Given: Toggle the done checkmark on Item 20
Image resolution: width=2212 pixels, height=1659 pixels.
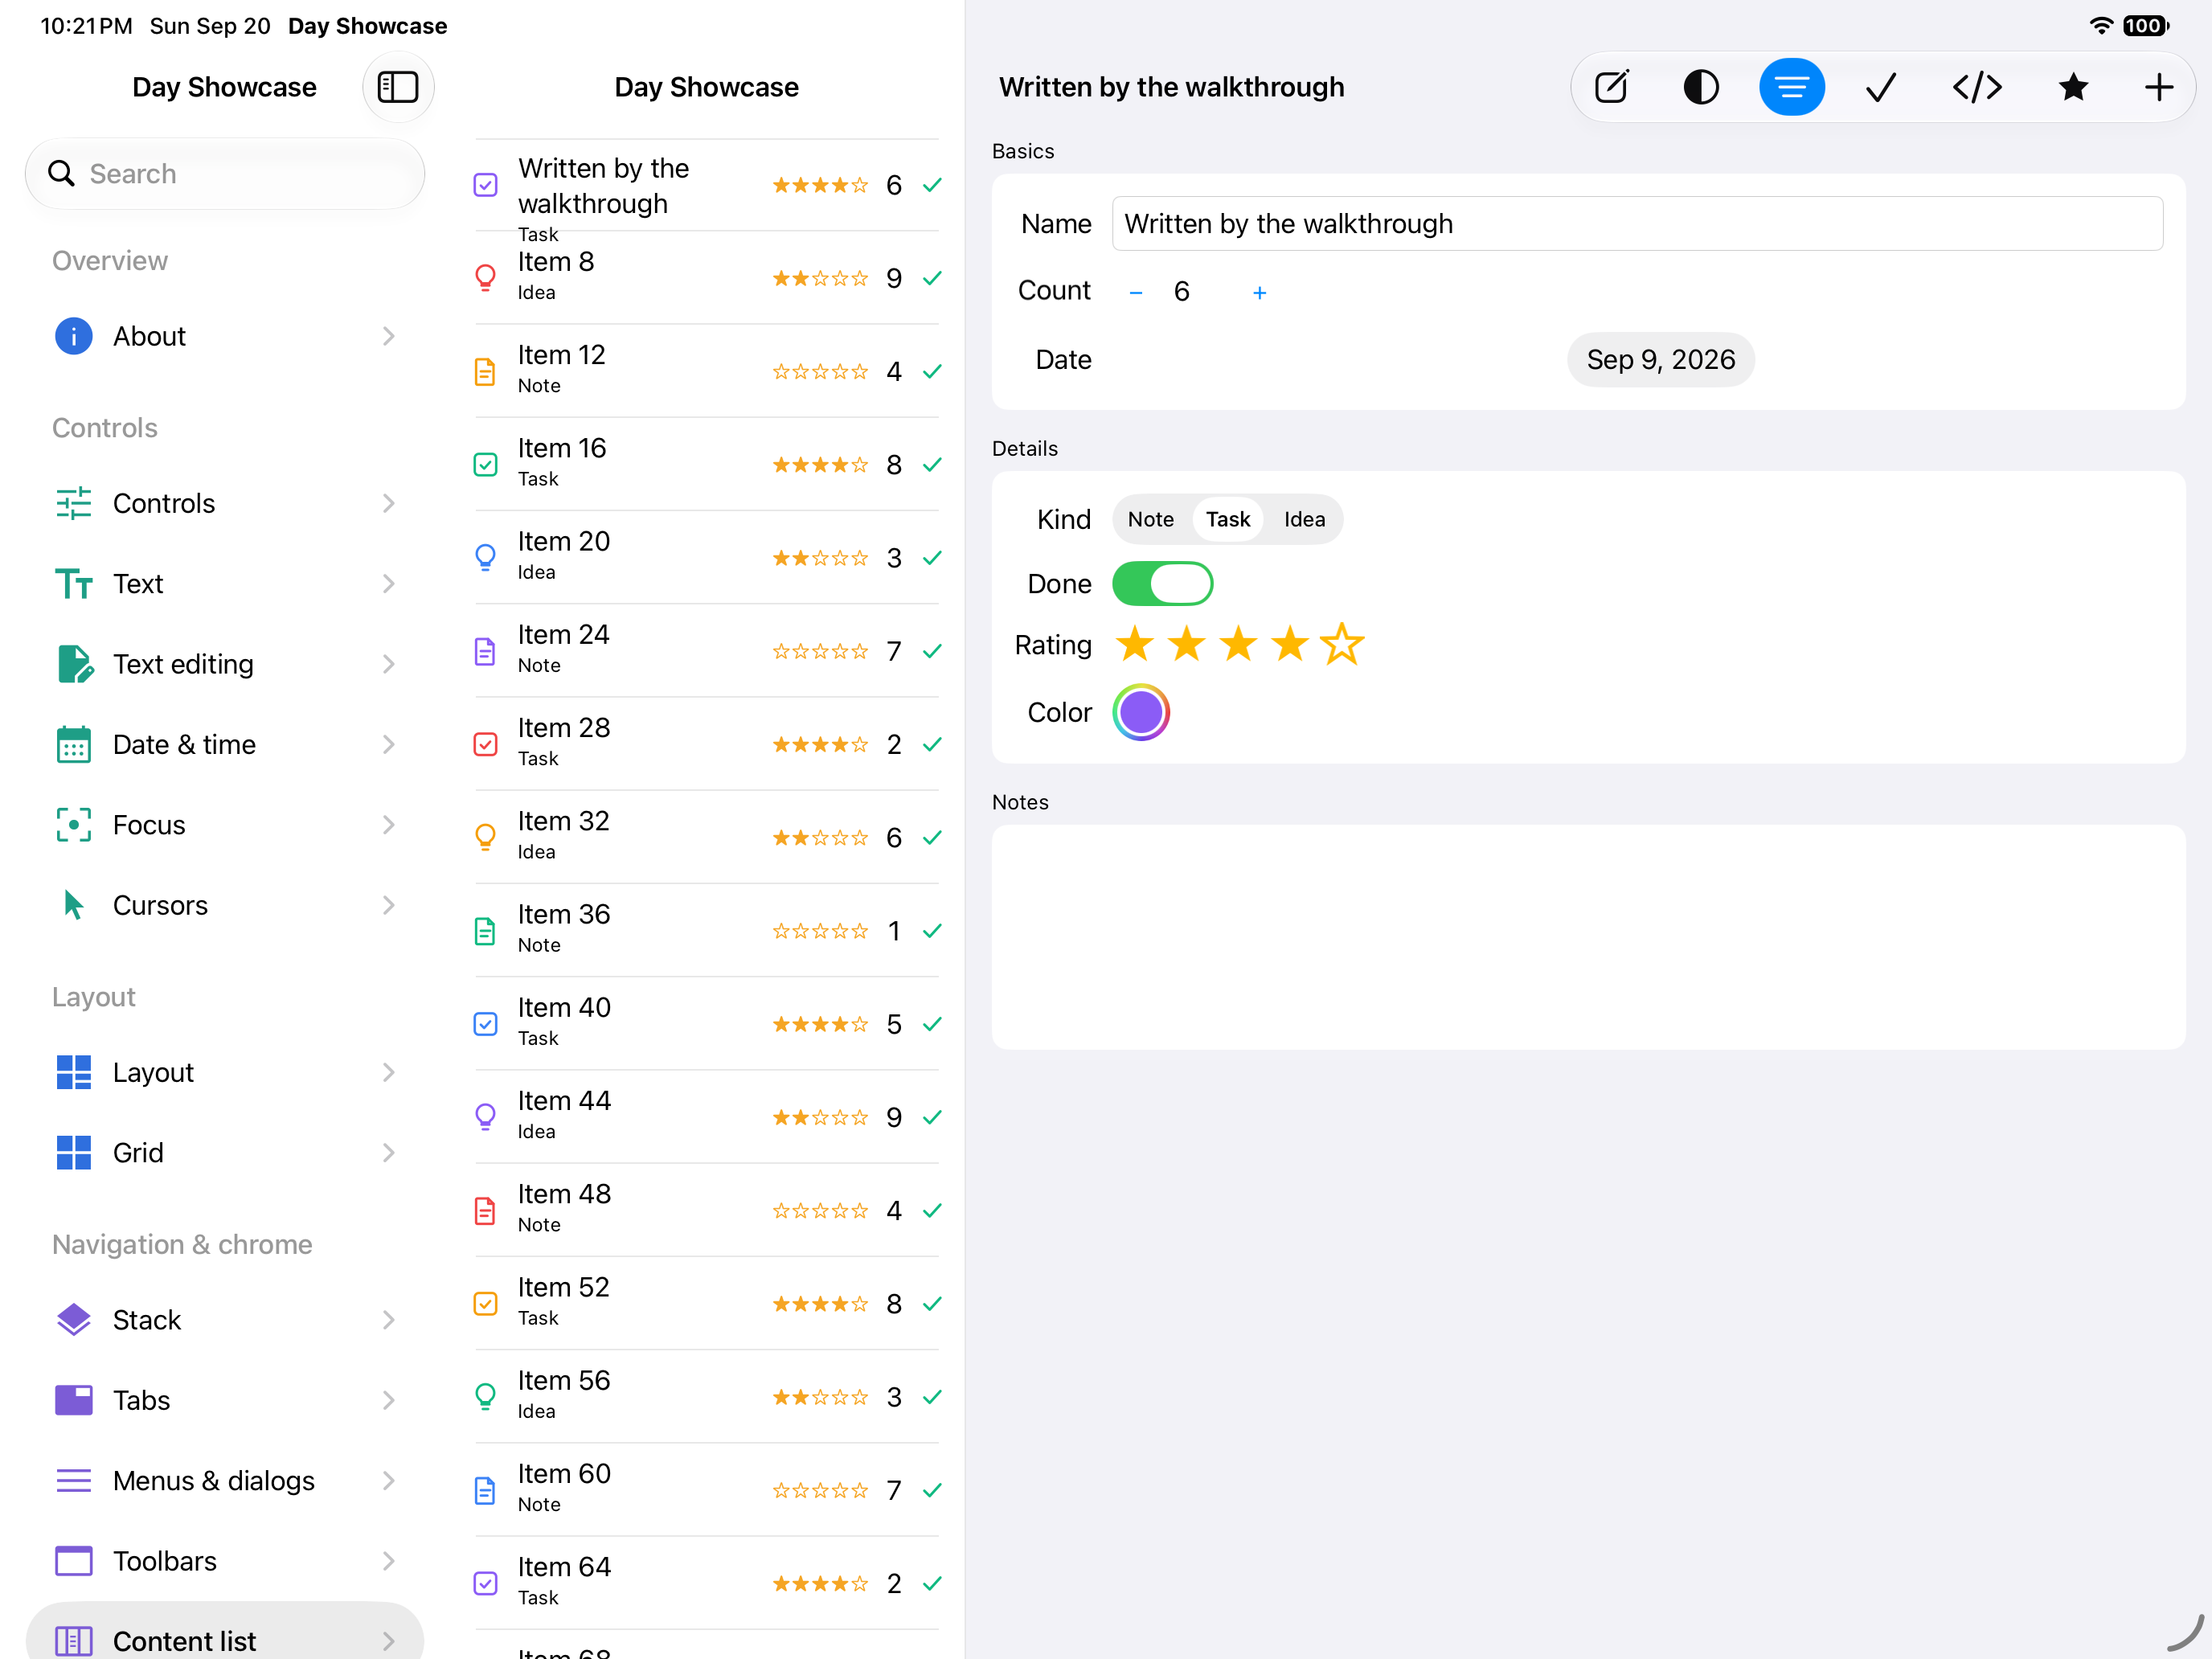Looking at the screenshot, I should [x=932, y=558].
